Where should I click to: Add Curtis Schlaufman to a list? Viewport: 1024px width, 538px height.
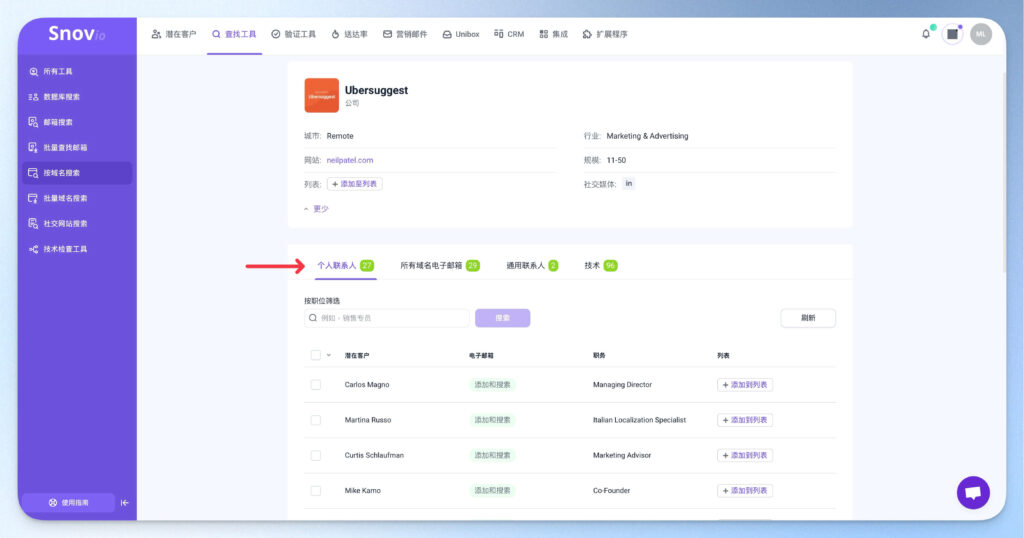pos(745,455)
